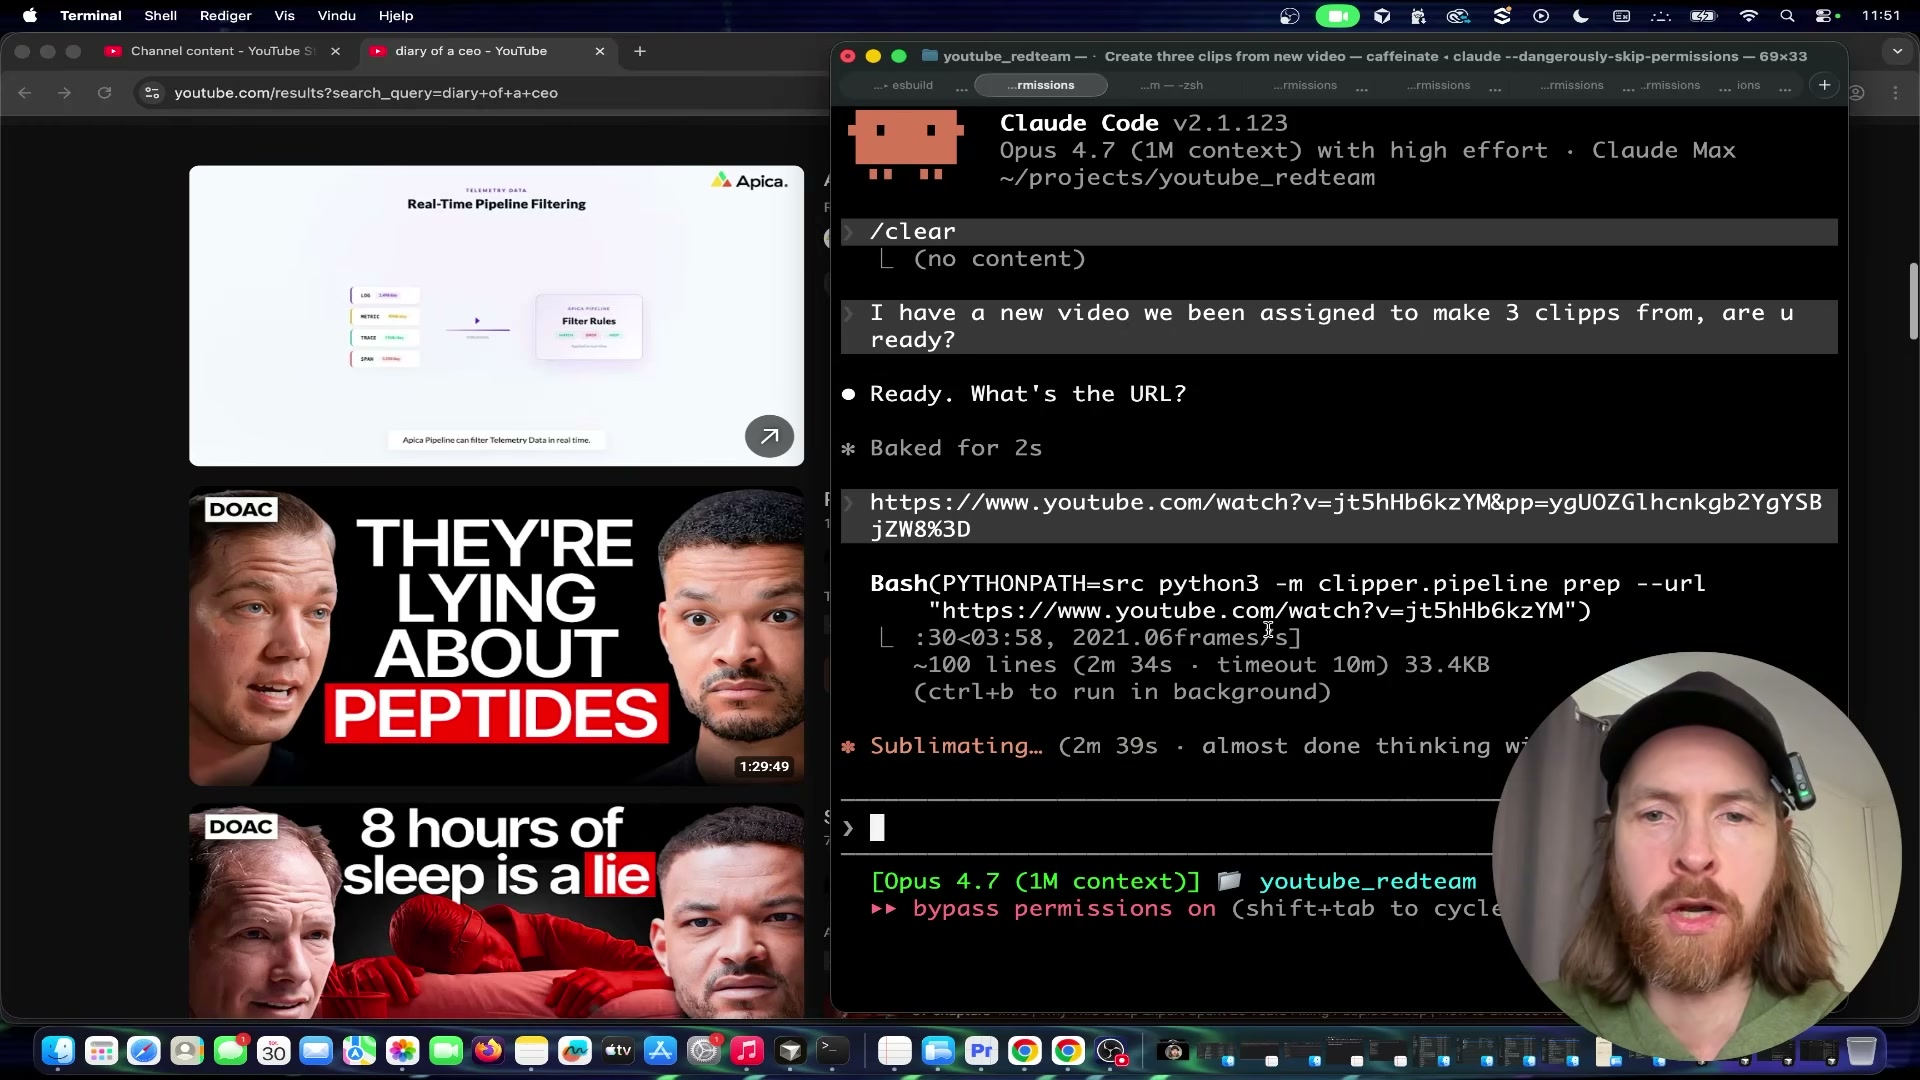Click the Chrome address bar URL
The image size is (1920, 1080).
pyautogui.click(x=366, y=93)
